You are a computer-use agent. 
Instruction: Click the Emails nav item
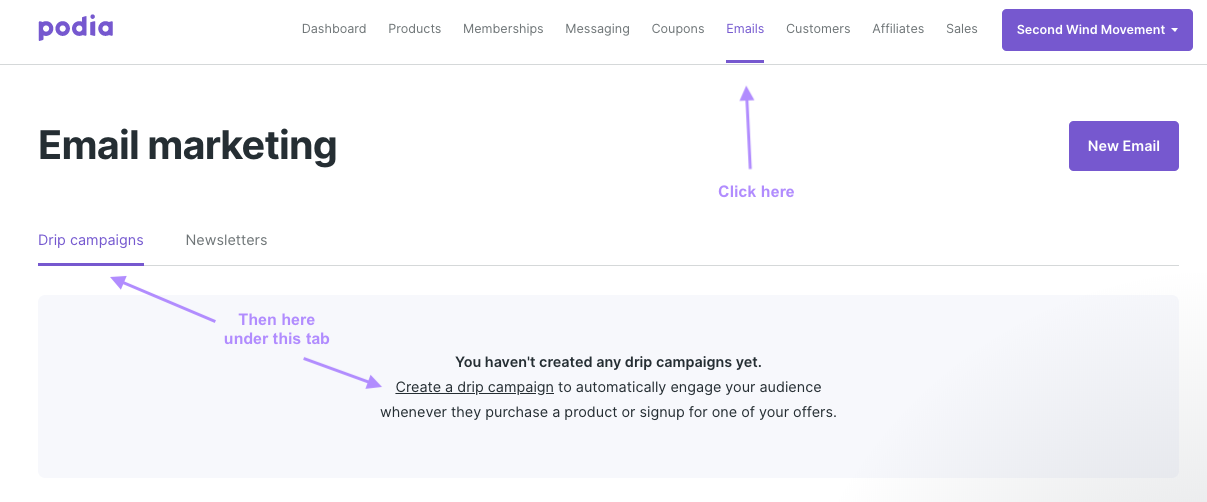coord(745,29)
